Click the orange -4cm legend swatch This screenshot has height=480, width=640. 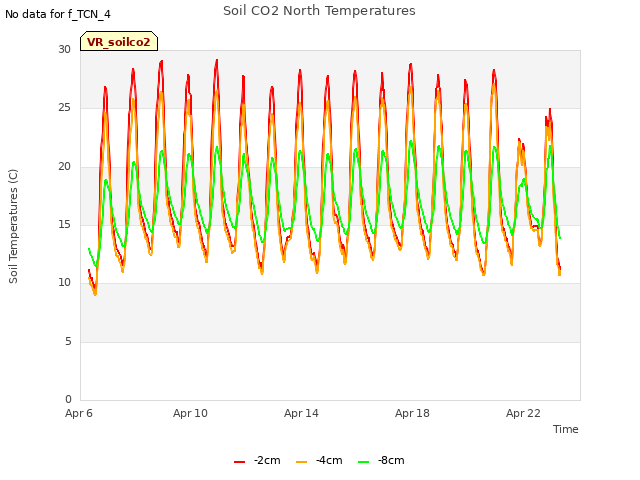pyautogui.click(x=301, y=462)
